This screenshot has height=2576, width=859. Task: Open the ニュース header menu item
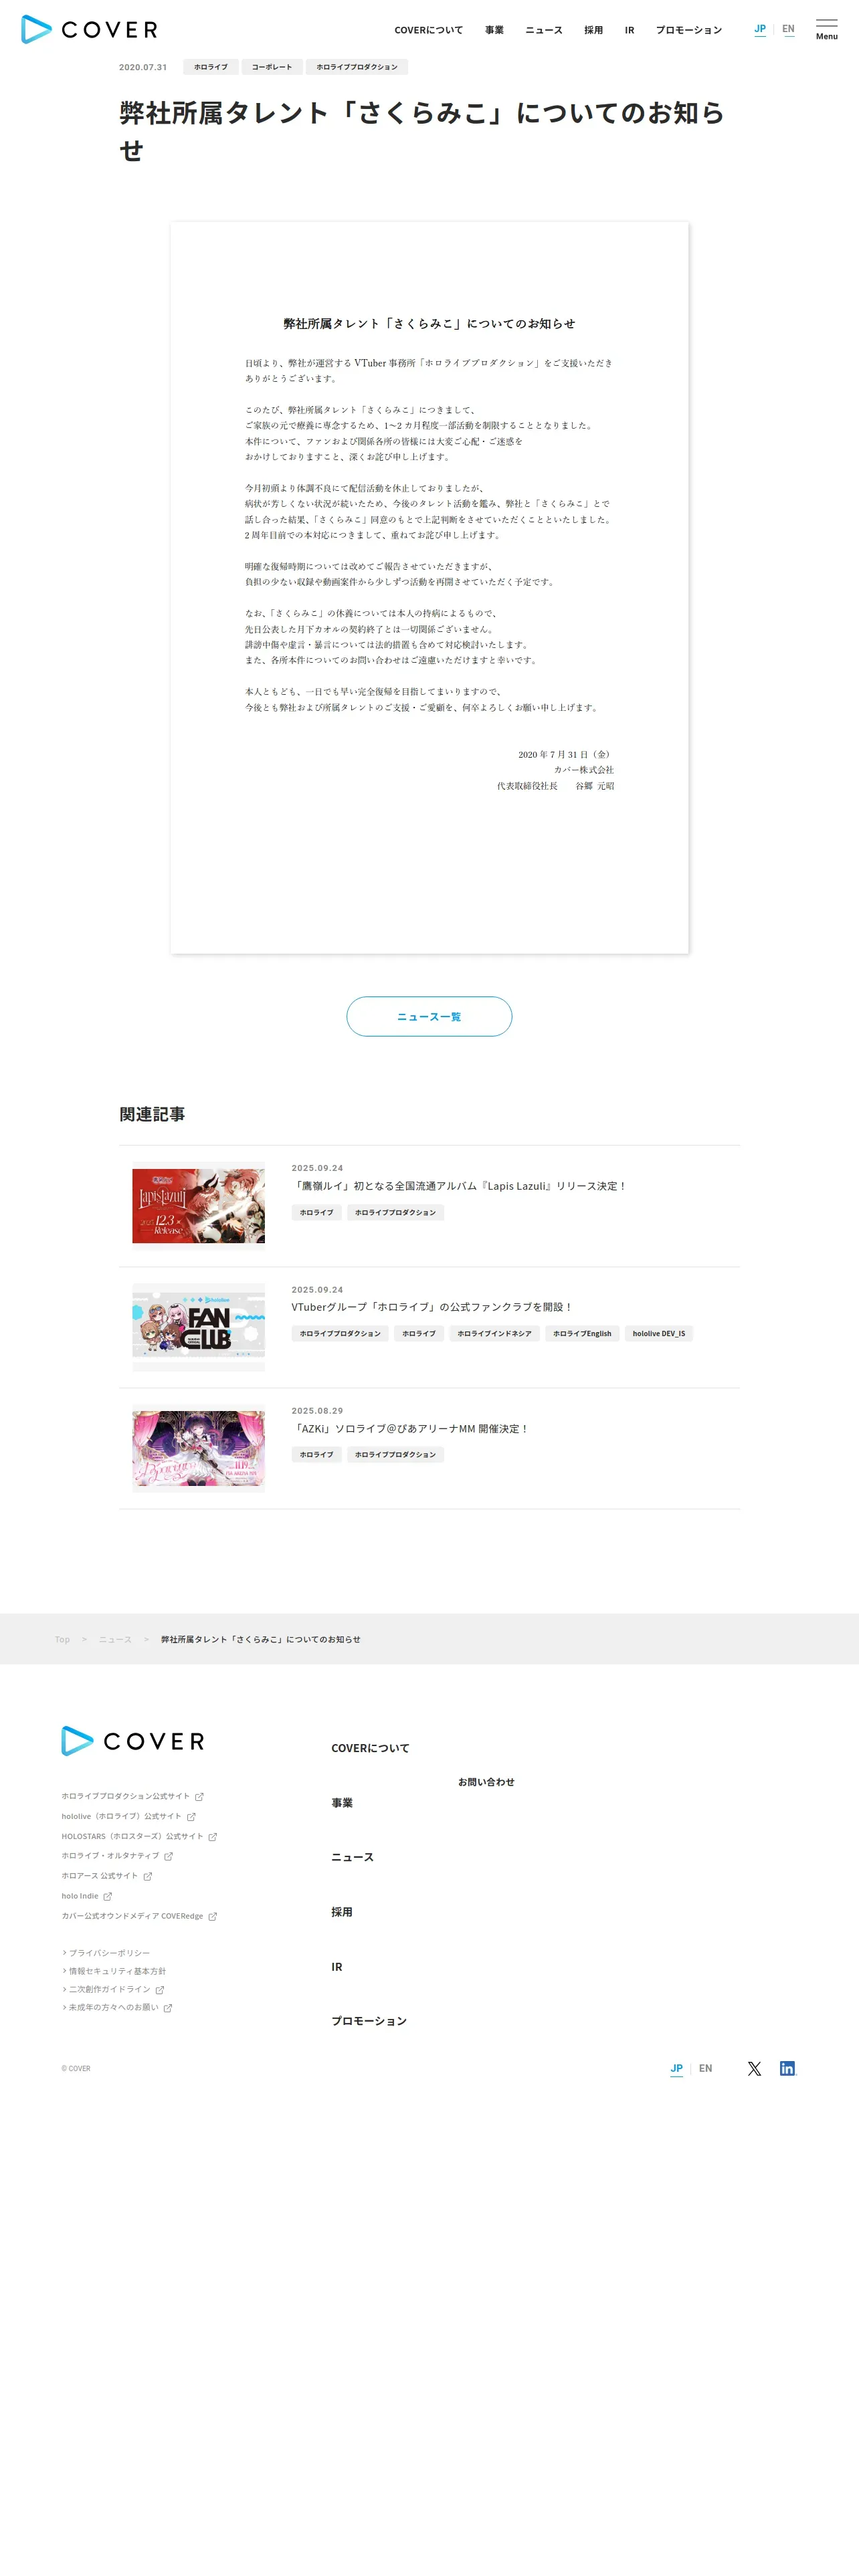click(x=544, y=30)
